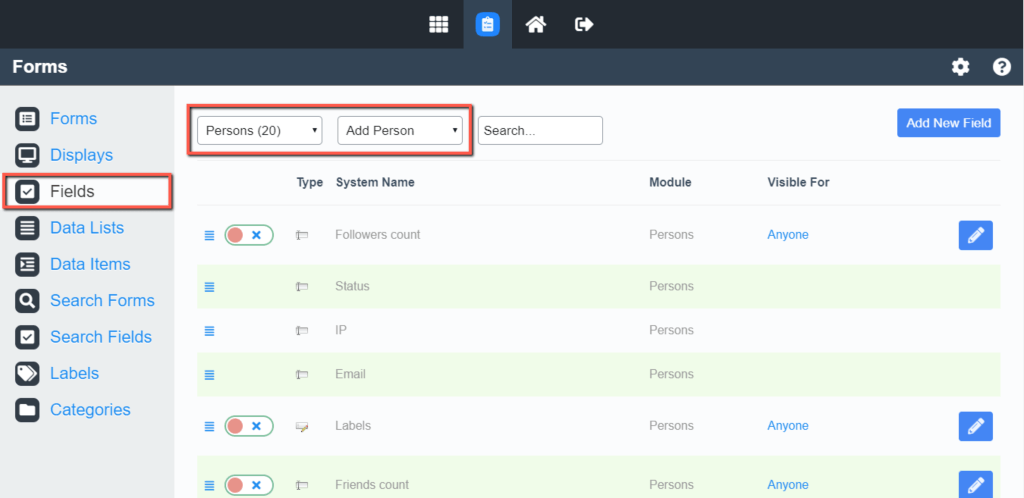Click the Add New Field button
This screenshot has height=498, width=1024.
(949, 123)
